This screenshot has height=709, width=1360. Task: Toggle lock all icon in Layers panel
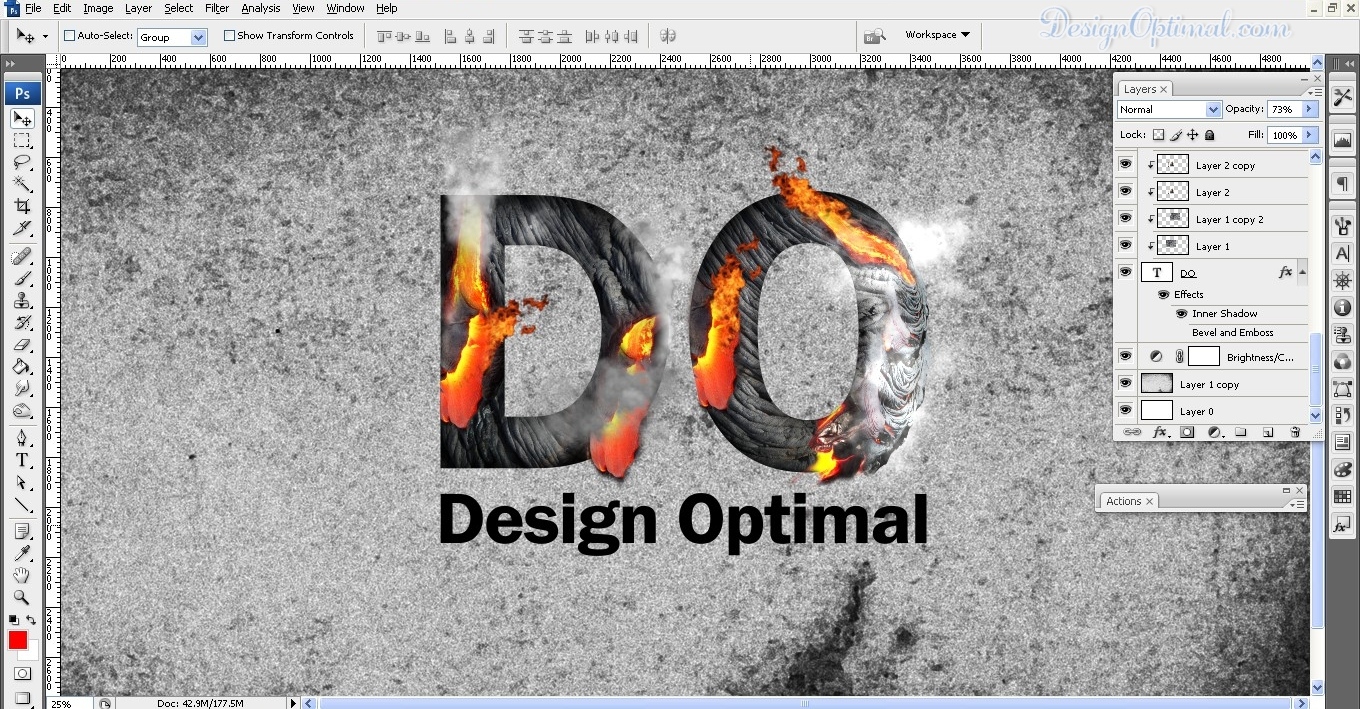(1209, 135)
